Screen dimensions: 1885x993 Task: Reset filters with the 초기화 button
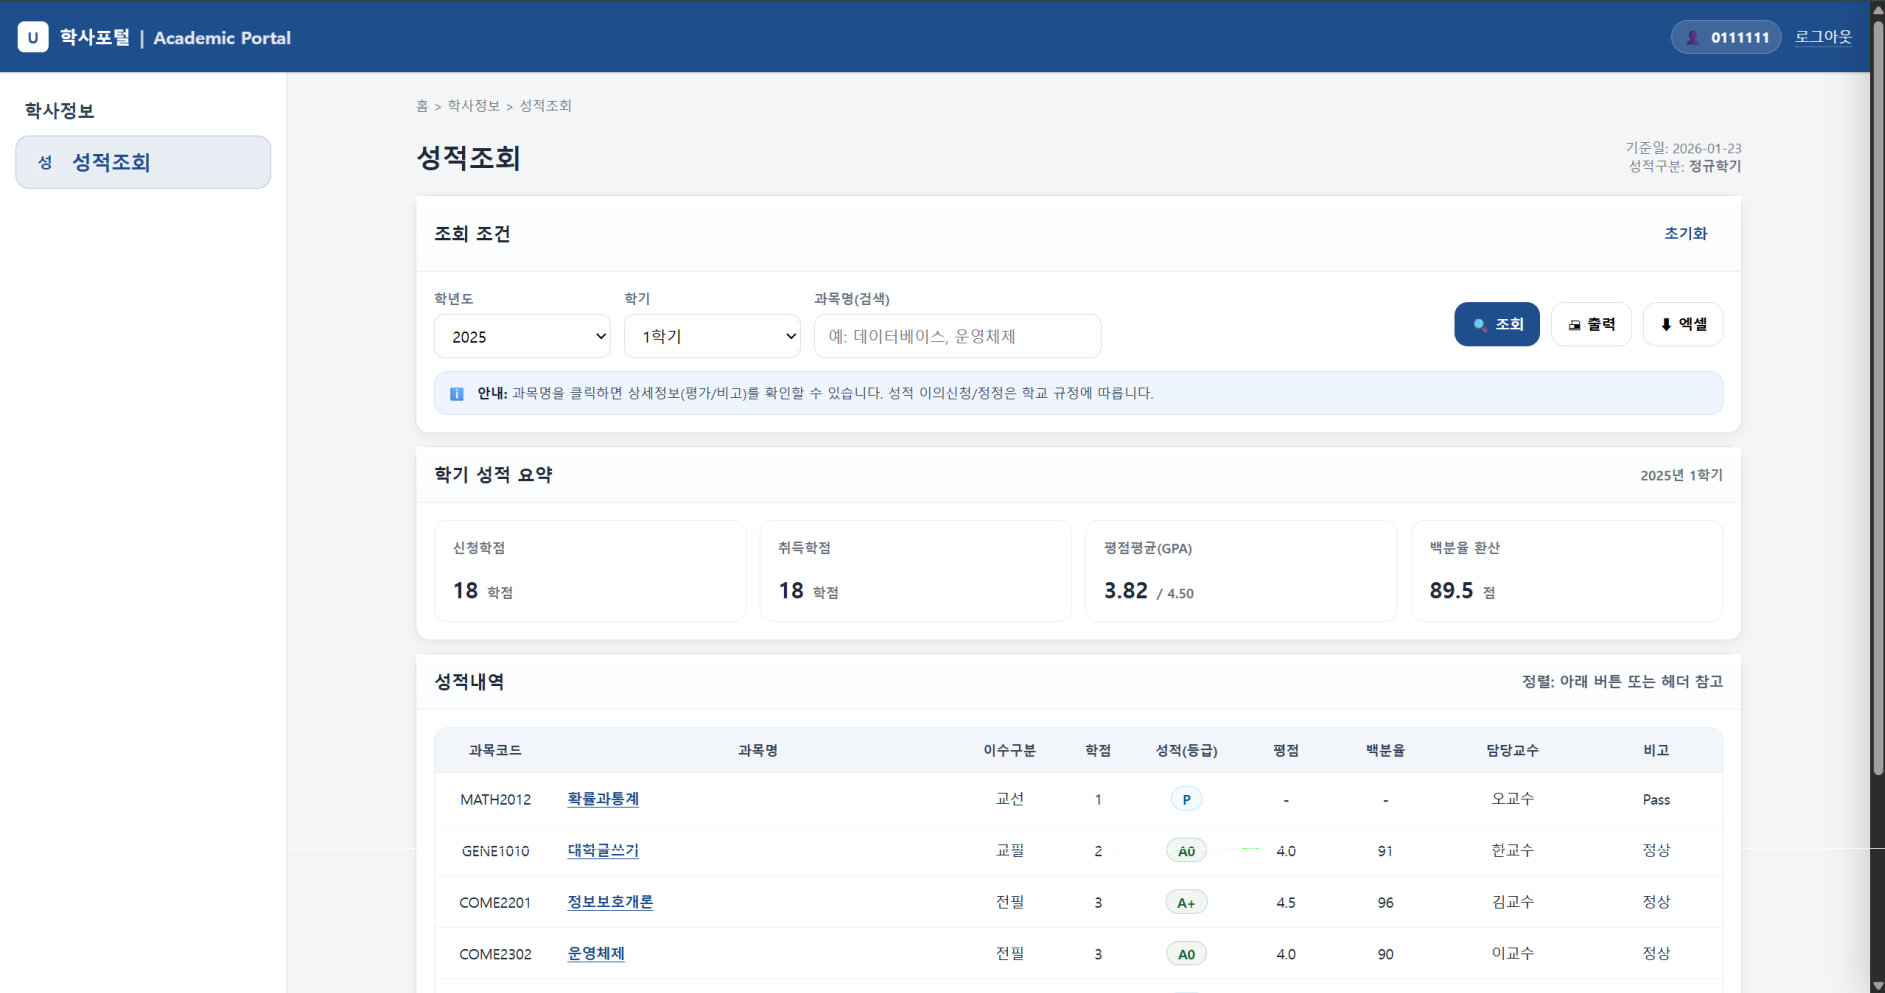click(x=1685, y=233)
